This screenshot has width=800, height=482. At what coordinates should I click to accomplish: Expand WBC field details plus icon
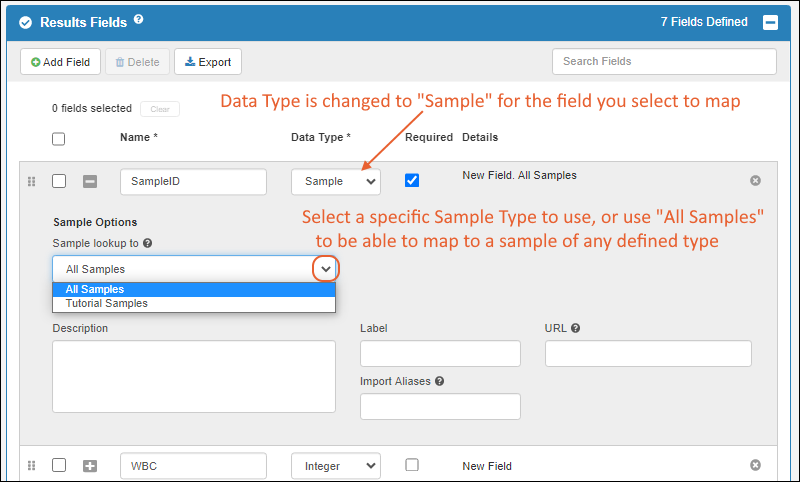click(90, 465)
